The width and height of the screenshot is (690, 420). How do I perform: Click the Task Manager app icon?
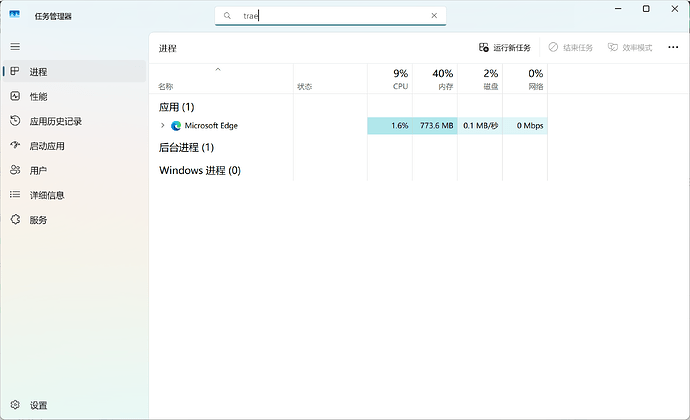tap(15, 15)
